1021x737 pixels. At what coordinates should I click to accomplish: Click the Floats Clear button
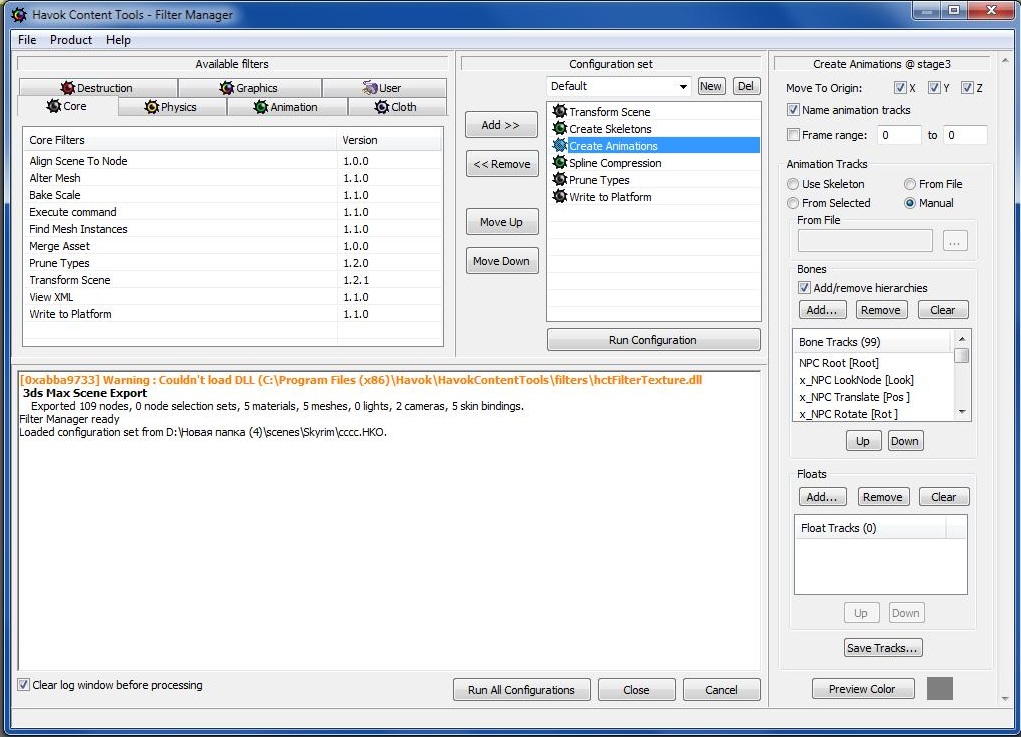(944, 497)
